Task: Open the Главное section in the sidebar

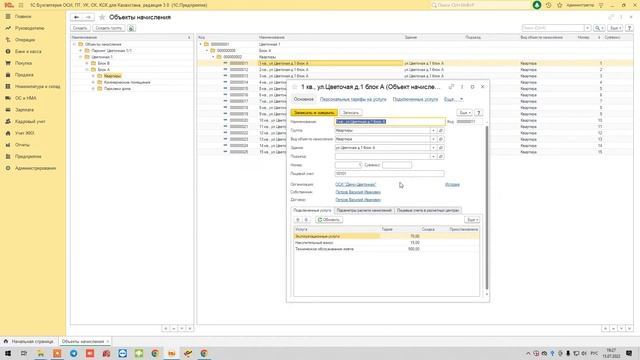Action: click(23, 16)
